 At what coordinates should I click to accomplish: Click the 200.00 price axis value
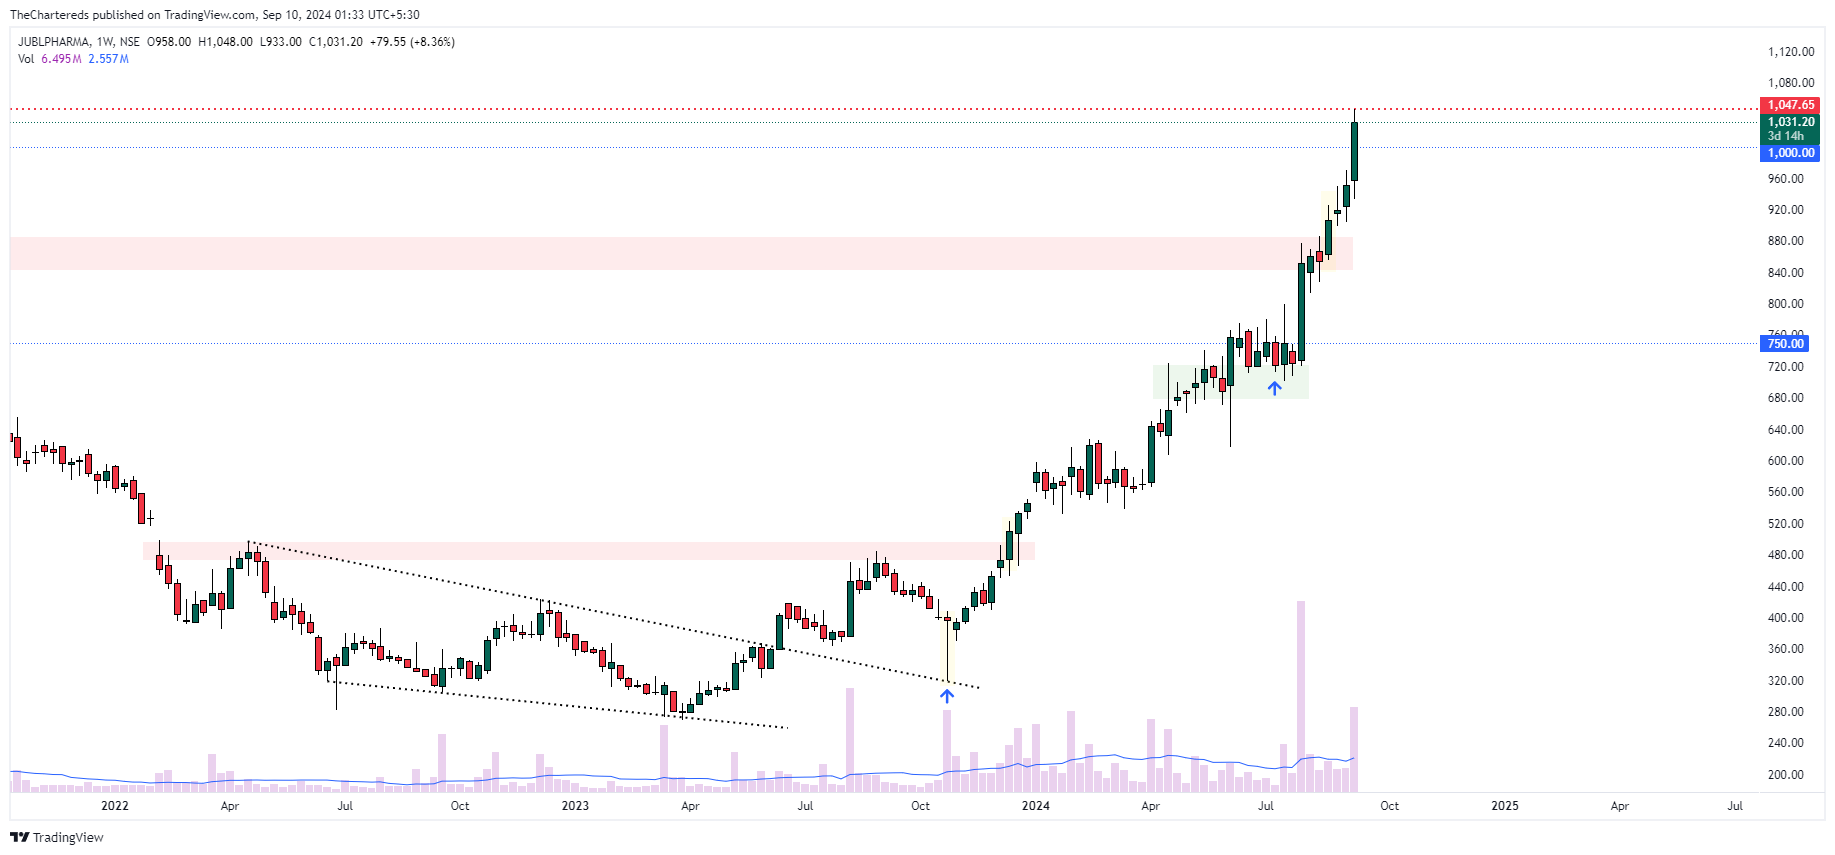1786,775
